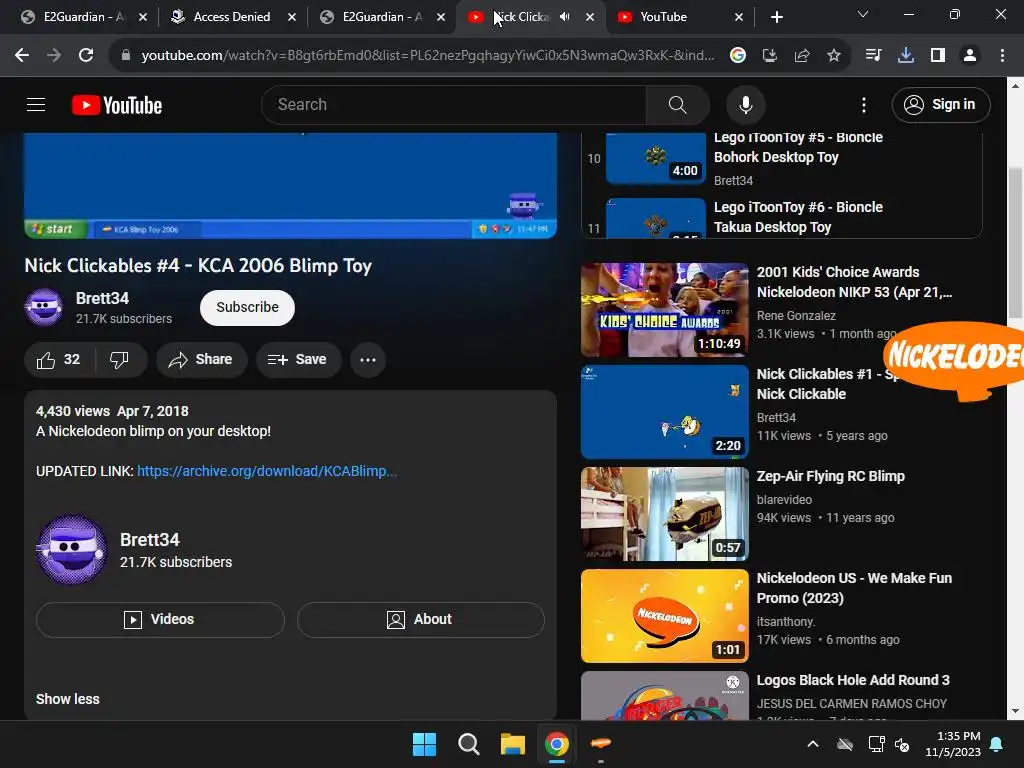Click the Chrome taskbar icon

point(556,744)
